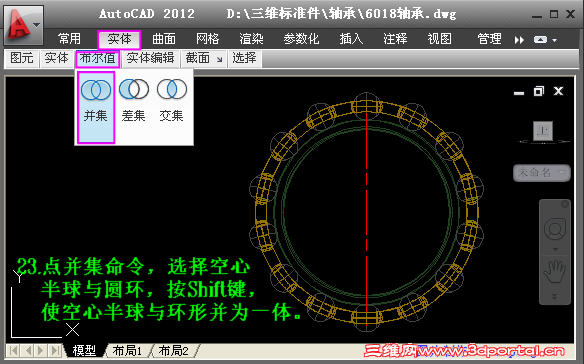Open the application menu dropdown arrow
The height and width of the screenshot is (364, 584).
36,25
